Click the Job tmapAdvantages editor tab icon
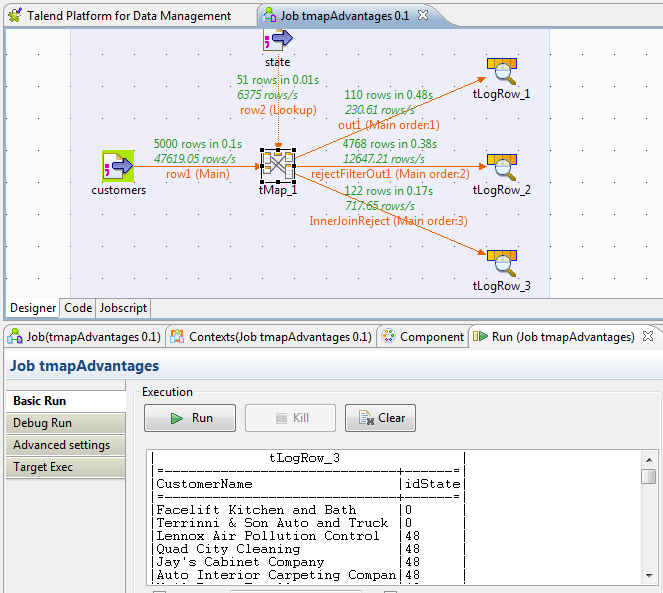 click(269, 16)
